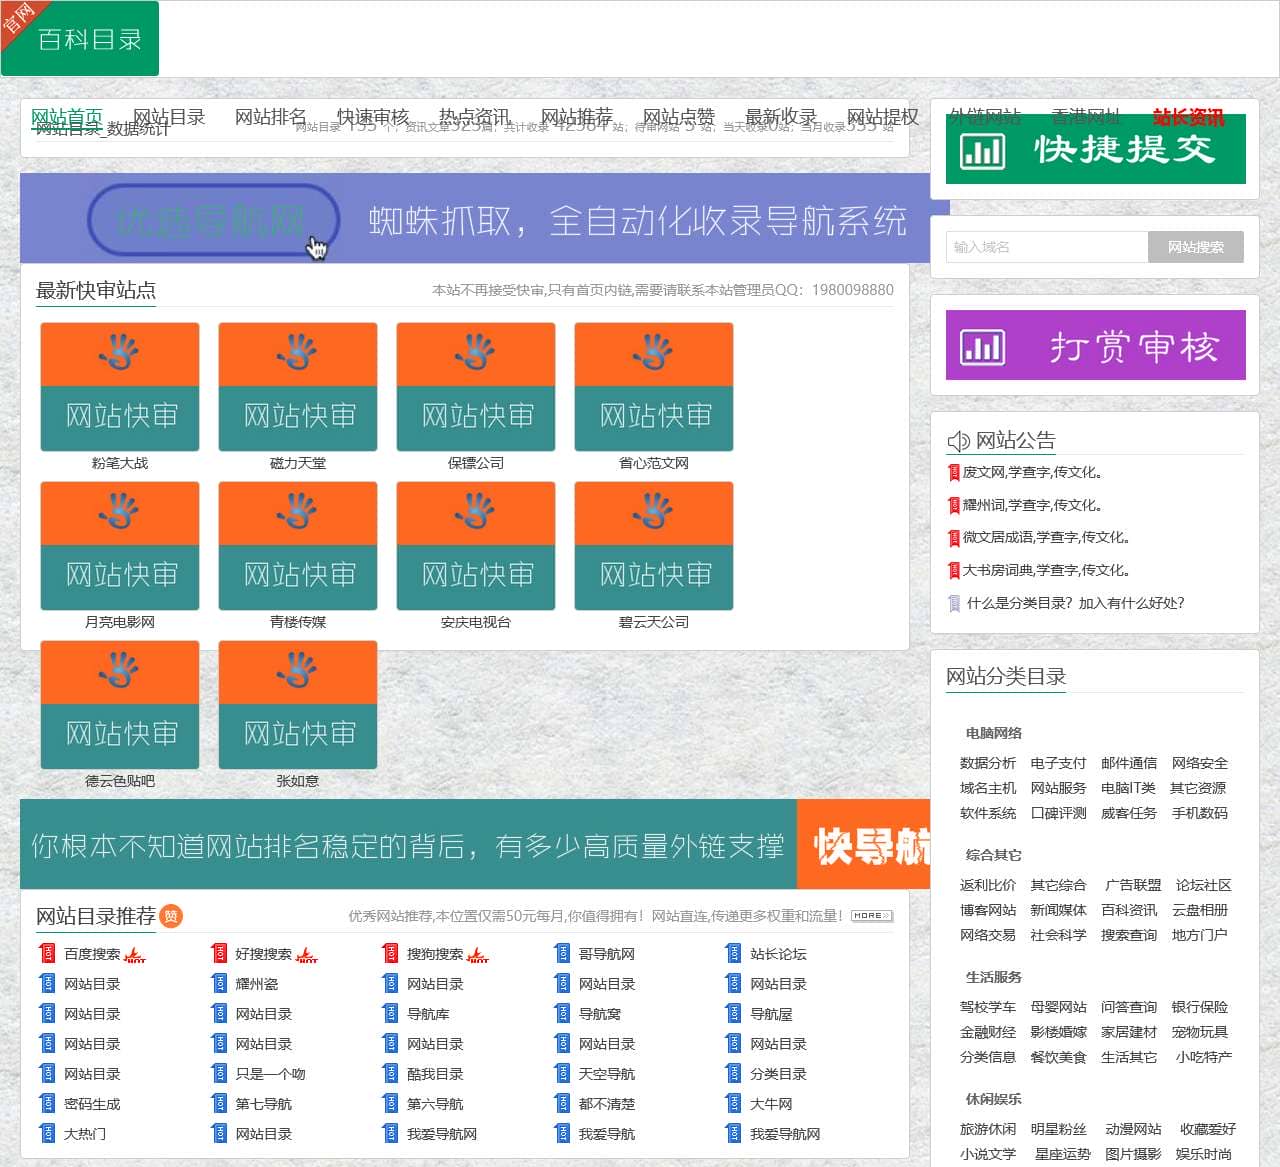Image resolution: width=1280 pixels, height=1167 pixels.
Task: Click the blue HOT icon before 站长论坛
Action: pos(733,954)
